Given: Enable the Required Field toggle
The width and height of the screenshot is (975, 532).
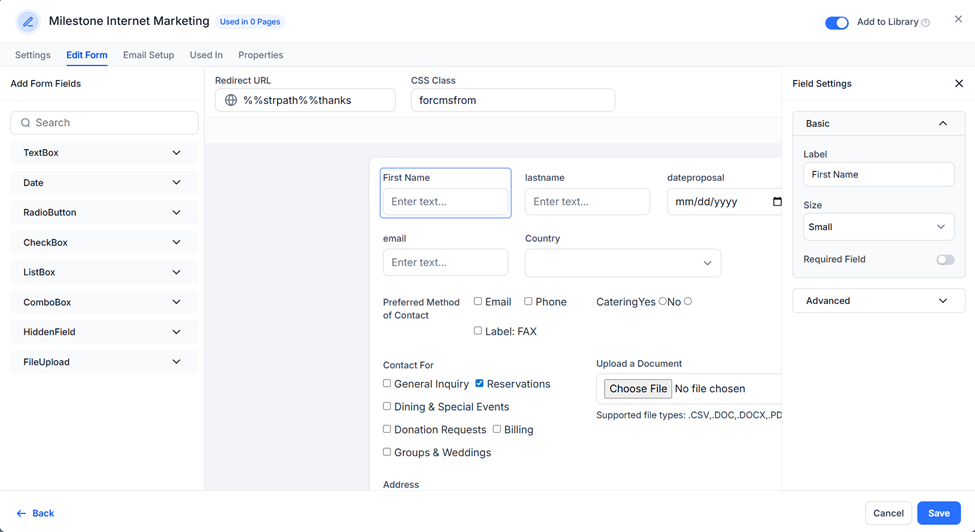Looking at the screenshot, I should click(x=945, y=260).
